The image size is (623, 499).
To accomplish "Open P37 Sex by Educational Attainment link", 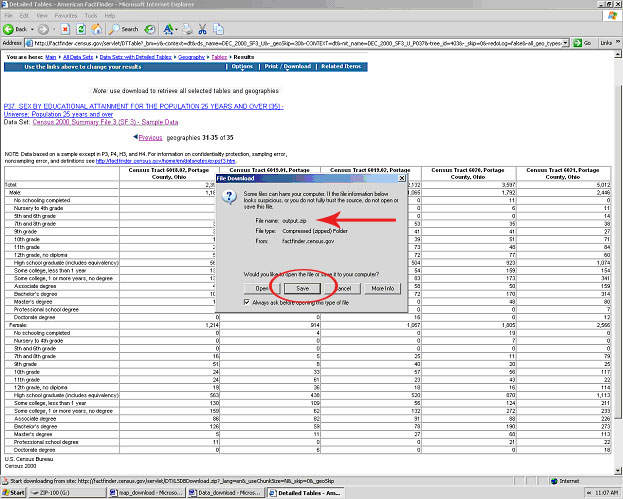I will (143, 110).
